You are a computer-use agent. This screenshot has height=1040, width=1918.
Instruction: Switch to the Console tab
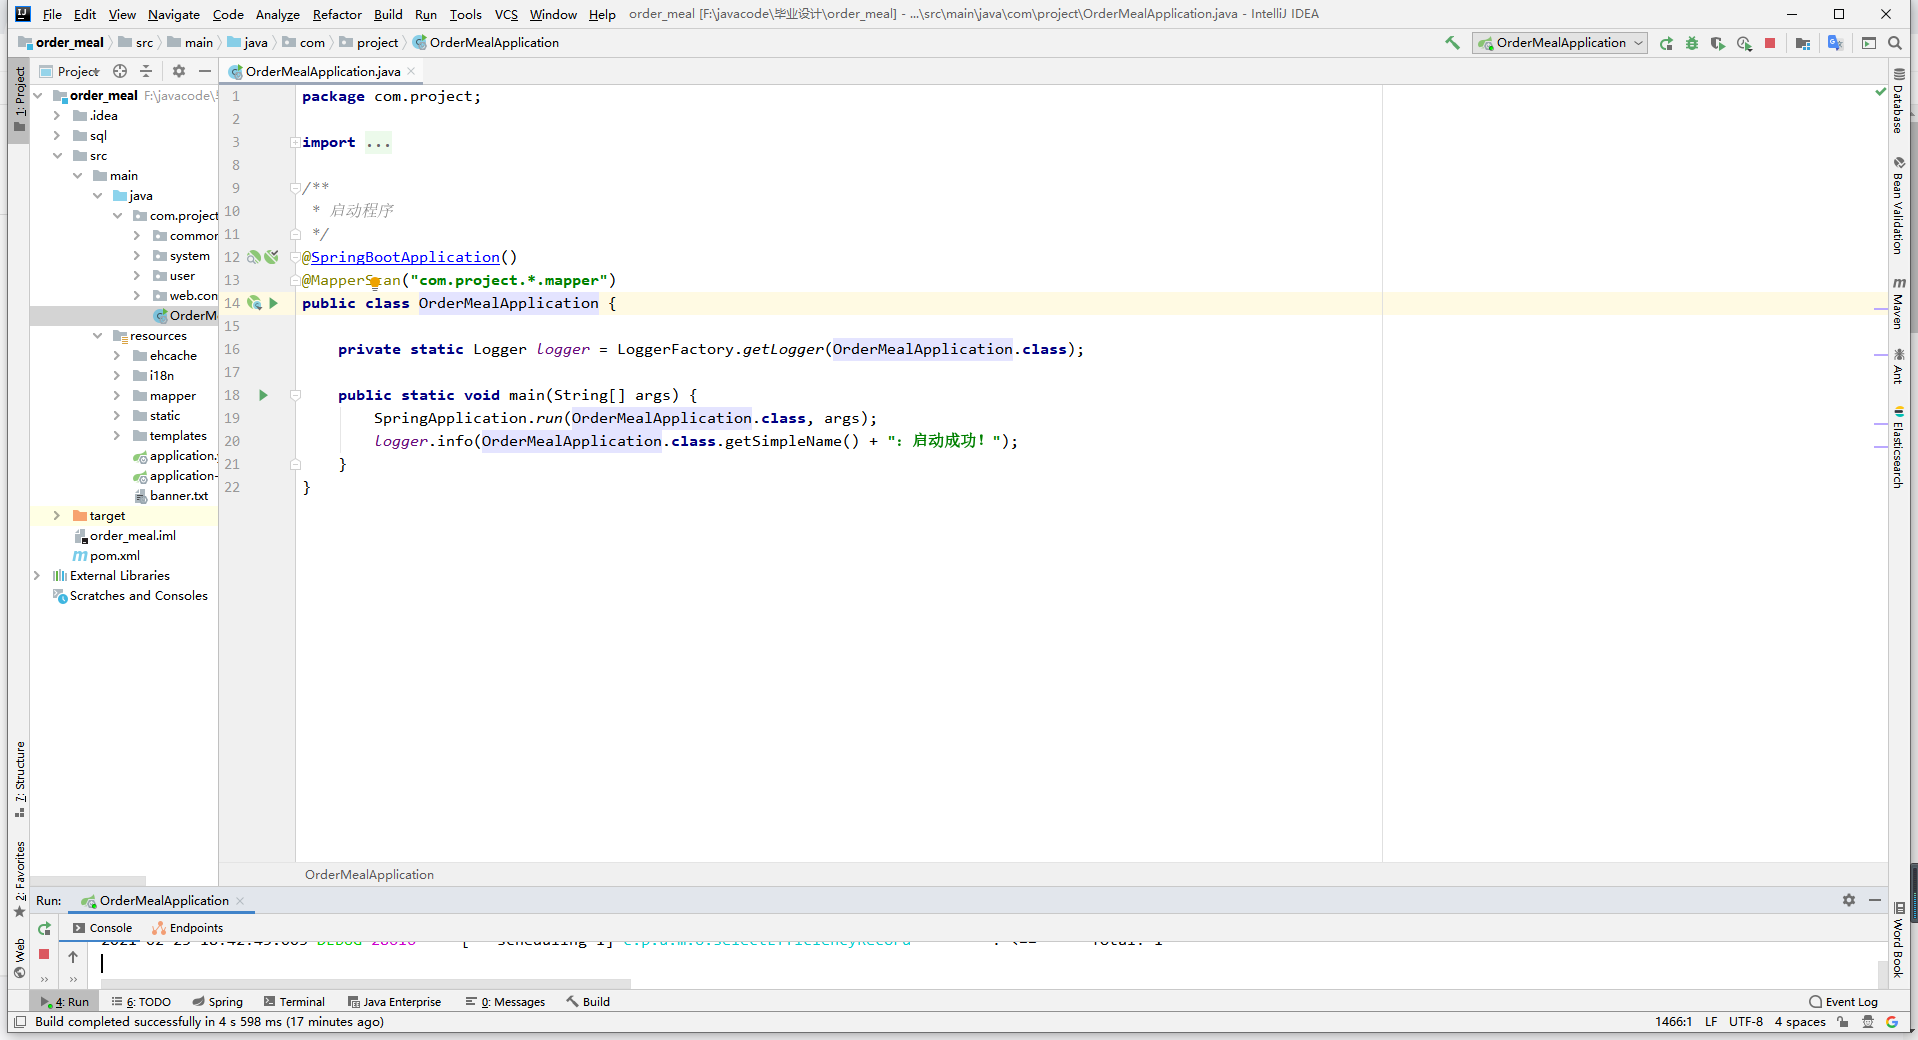coord(102,928)
